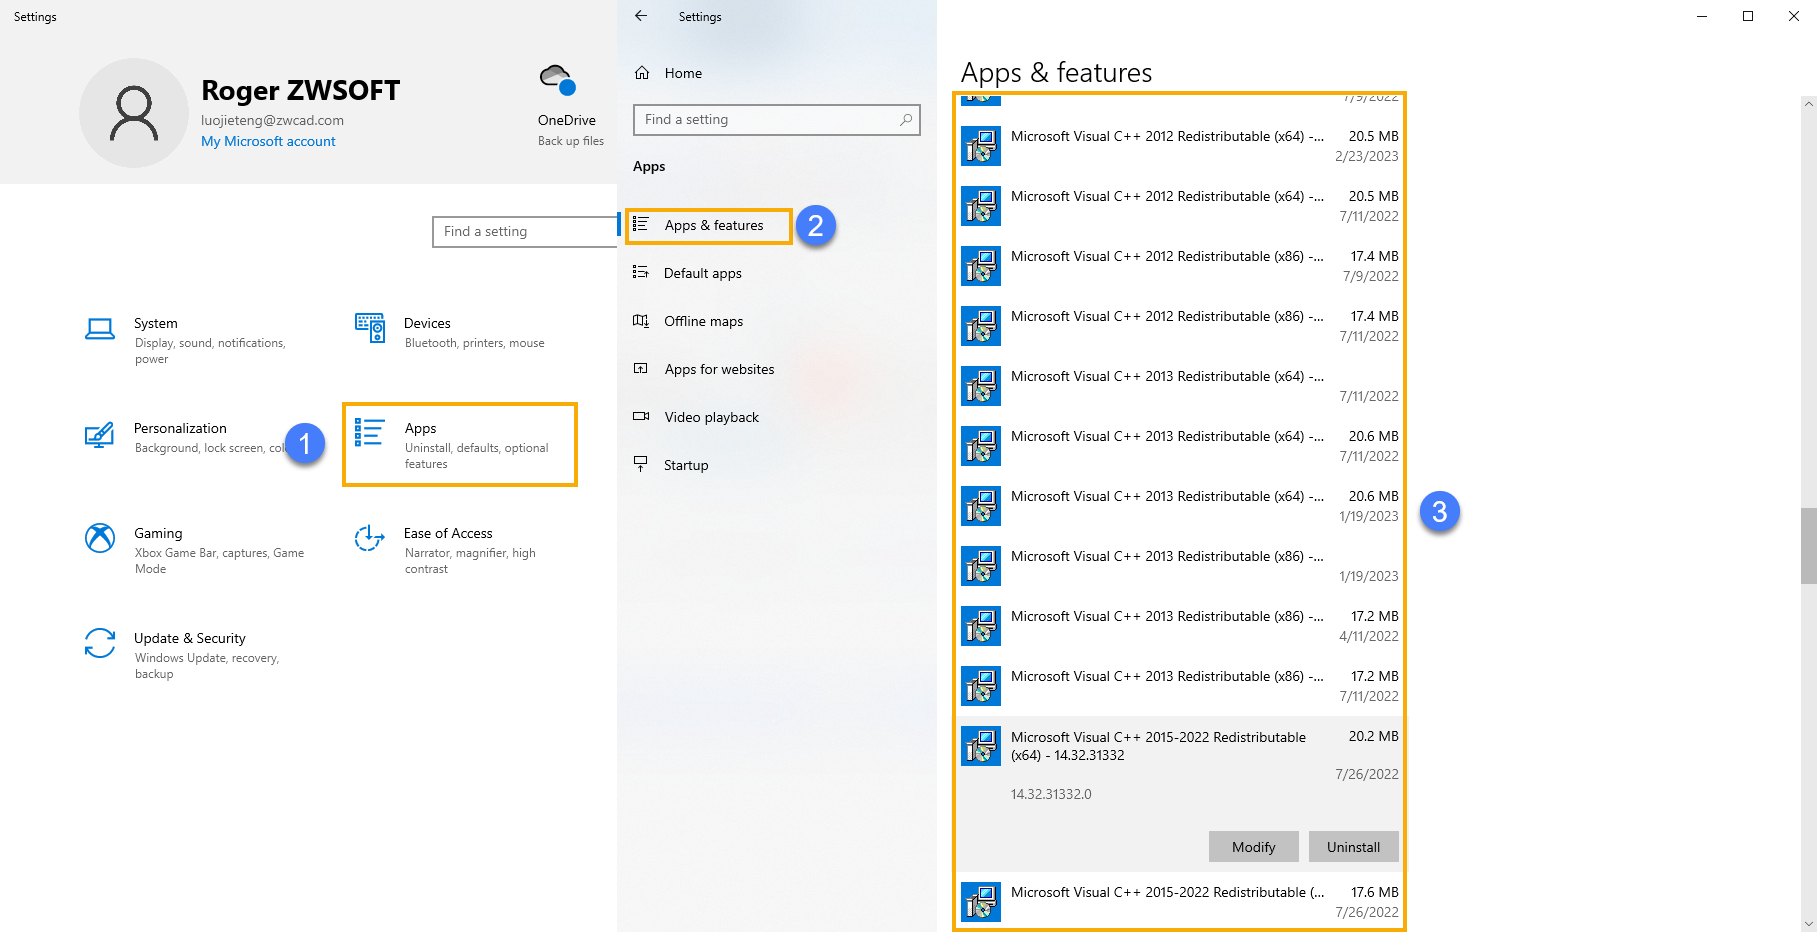Click the Apps & features page heading
The image size is (1817, 932).
tap(1056, 72)
